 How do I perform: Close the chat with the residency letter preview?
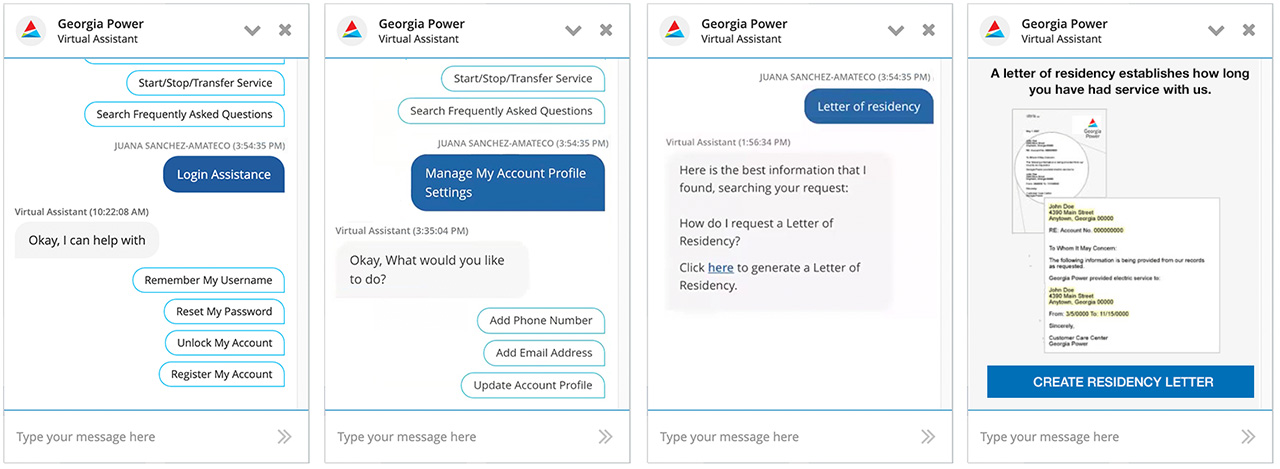pyautogui.click(x=1249, y=31)
